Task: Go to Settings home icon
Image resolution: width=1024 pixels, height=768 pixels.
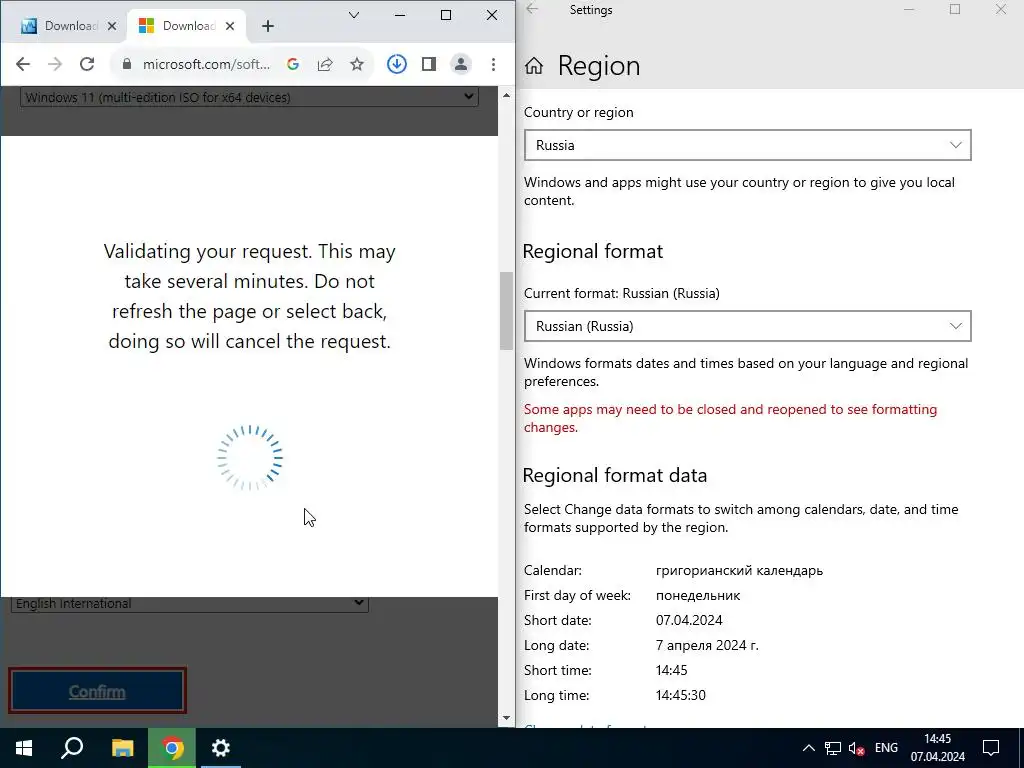Action: click(534, 65)
